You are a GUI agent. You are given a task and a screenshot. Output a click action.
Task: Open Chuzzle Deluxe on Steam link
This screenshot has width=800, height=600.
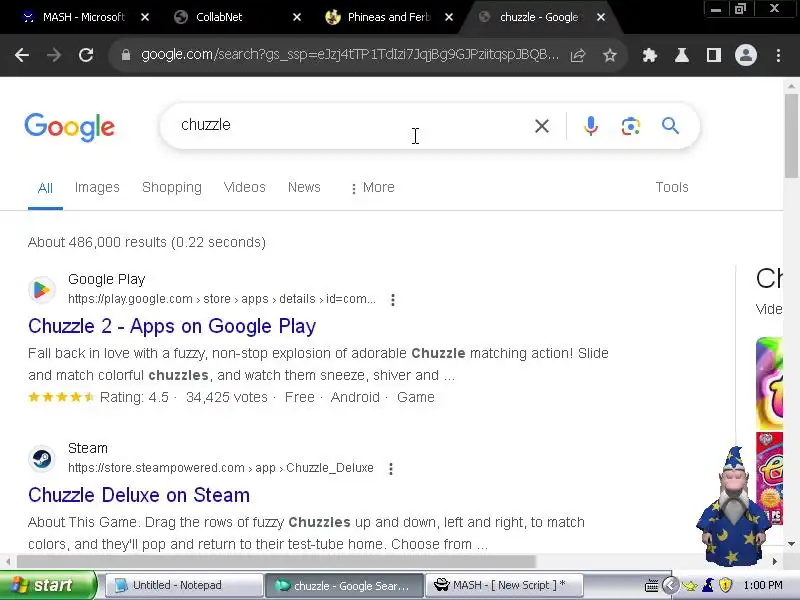139,495
